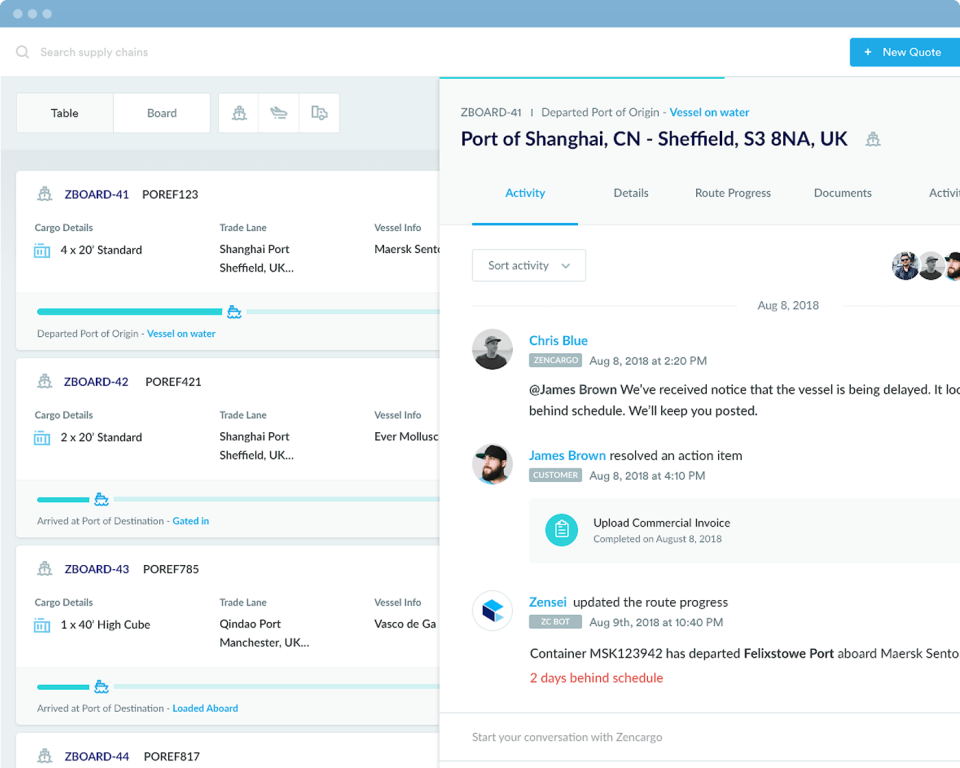Image resolution: width=960 pixels, height=768 pixels.
Task: Click the New Quote button
Action: 905,52
